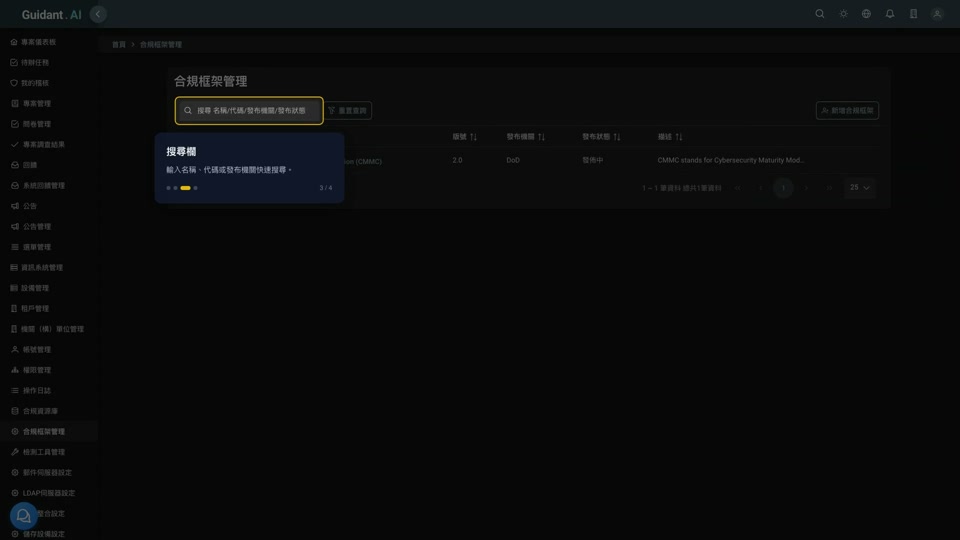Click the building icon in the top bar
The width and height of the screenshot is (960, 540).
[913, 13]
